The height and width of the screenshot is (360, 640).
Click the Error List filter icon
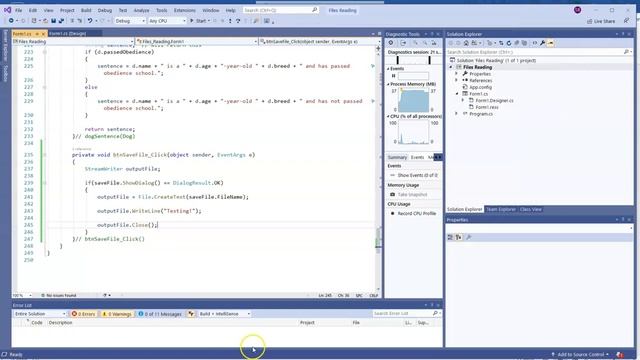[191, 314]
